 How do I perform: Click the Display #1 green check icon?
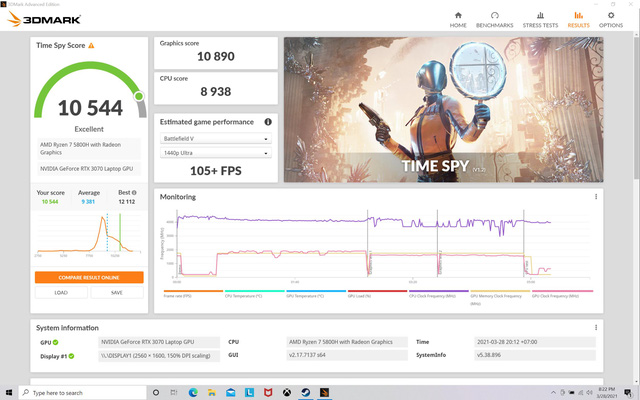71,356
